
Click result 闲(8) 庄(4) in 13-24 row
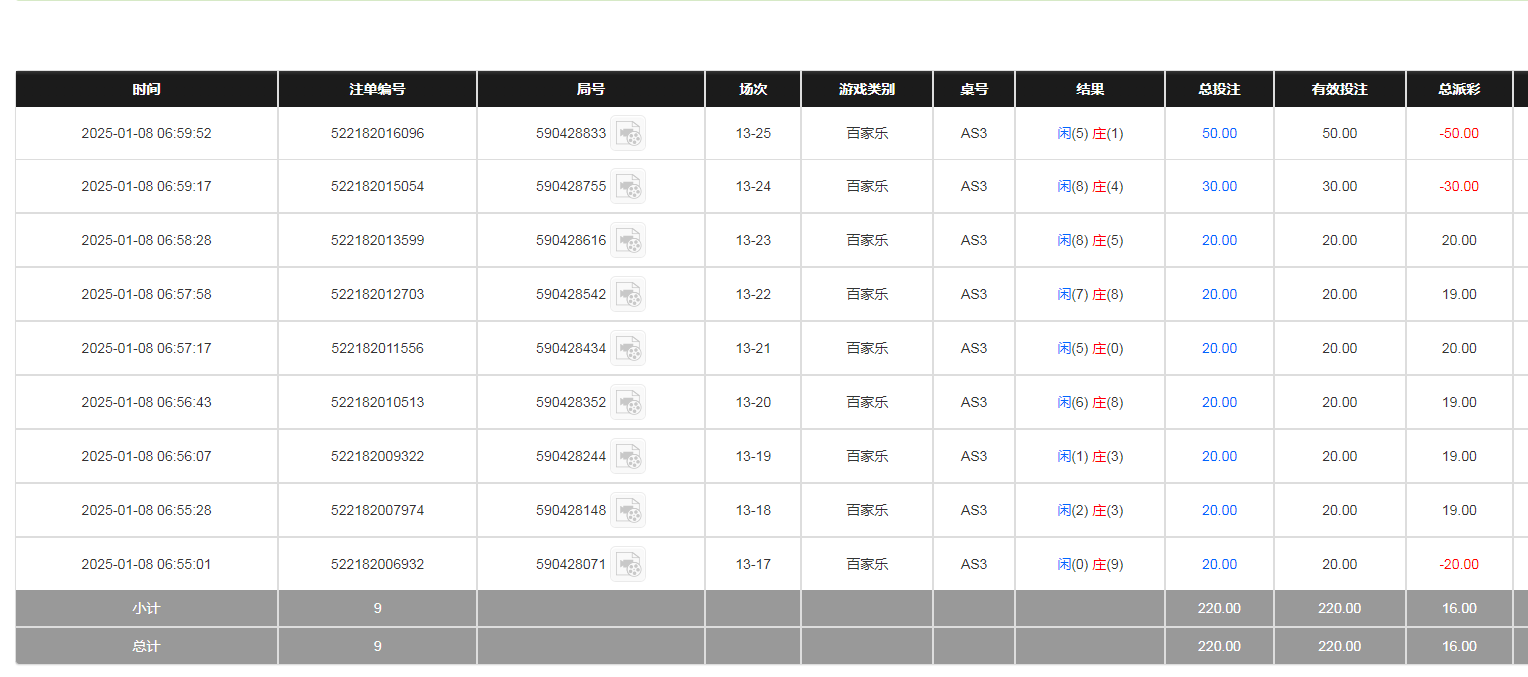click(1090, 186)
